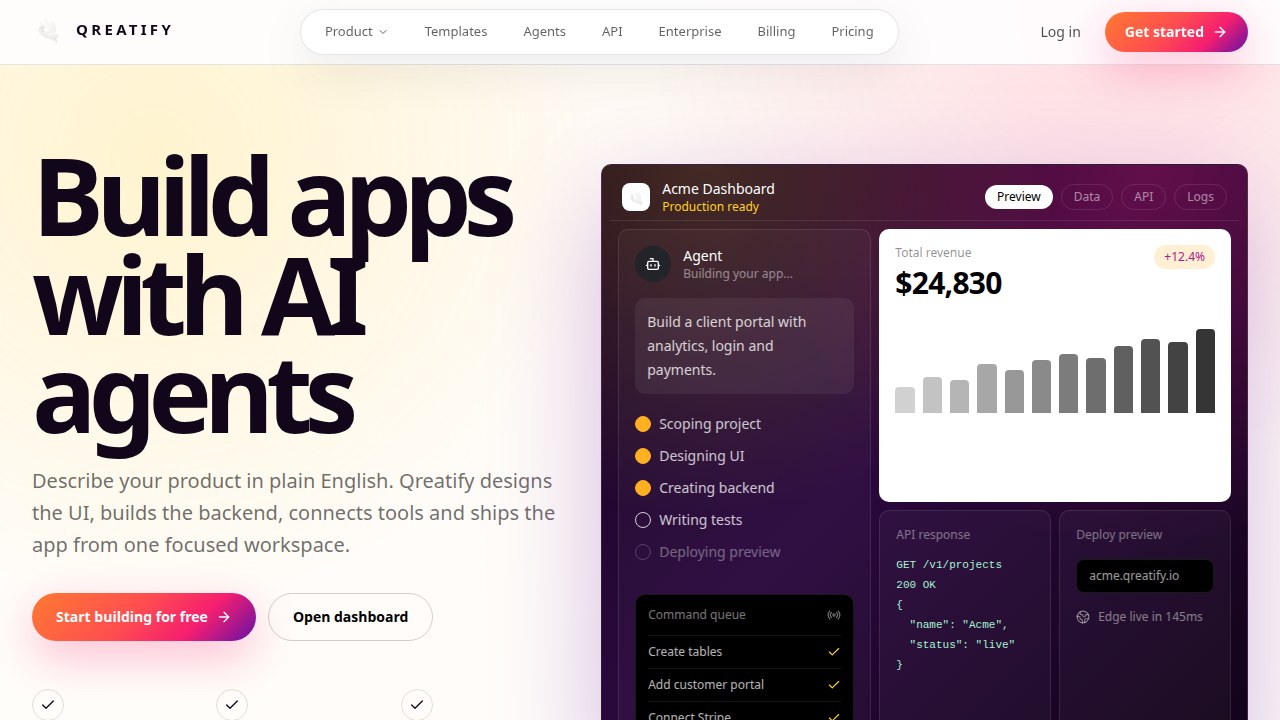Open the Logs tab
The height and width of the screenshot is (720, 1280).
[x=1200, y=197]
